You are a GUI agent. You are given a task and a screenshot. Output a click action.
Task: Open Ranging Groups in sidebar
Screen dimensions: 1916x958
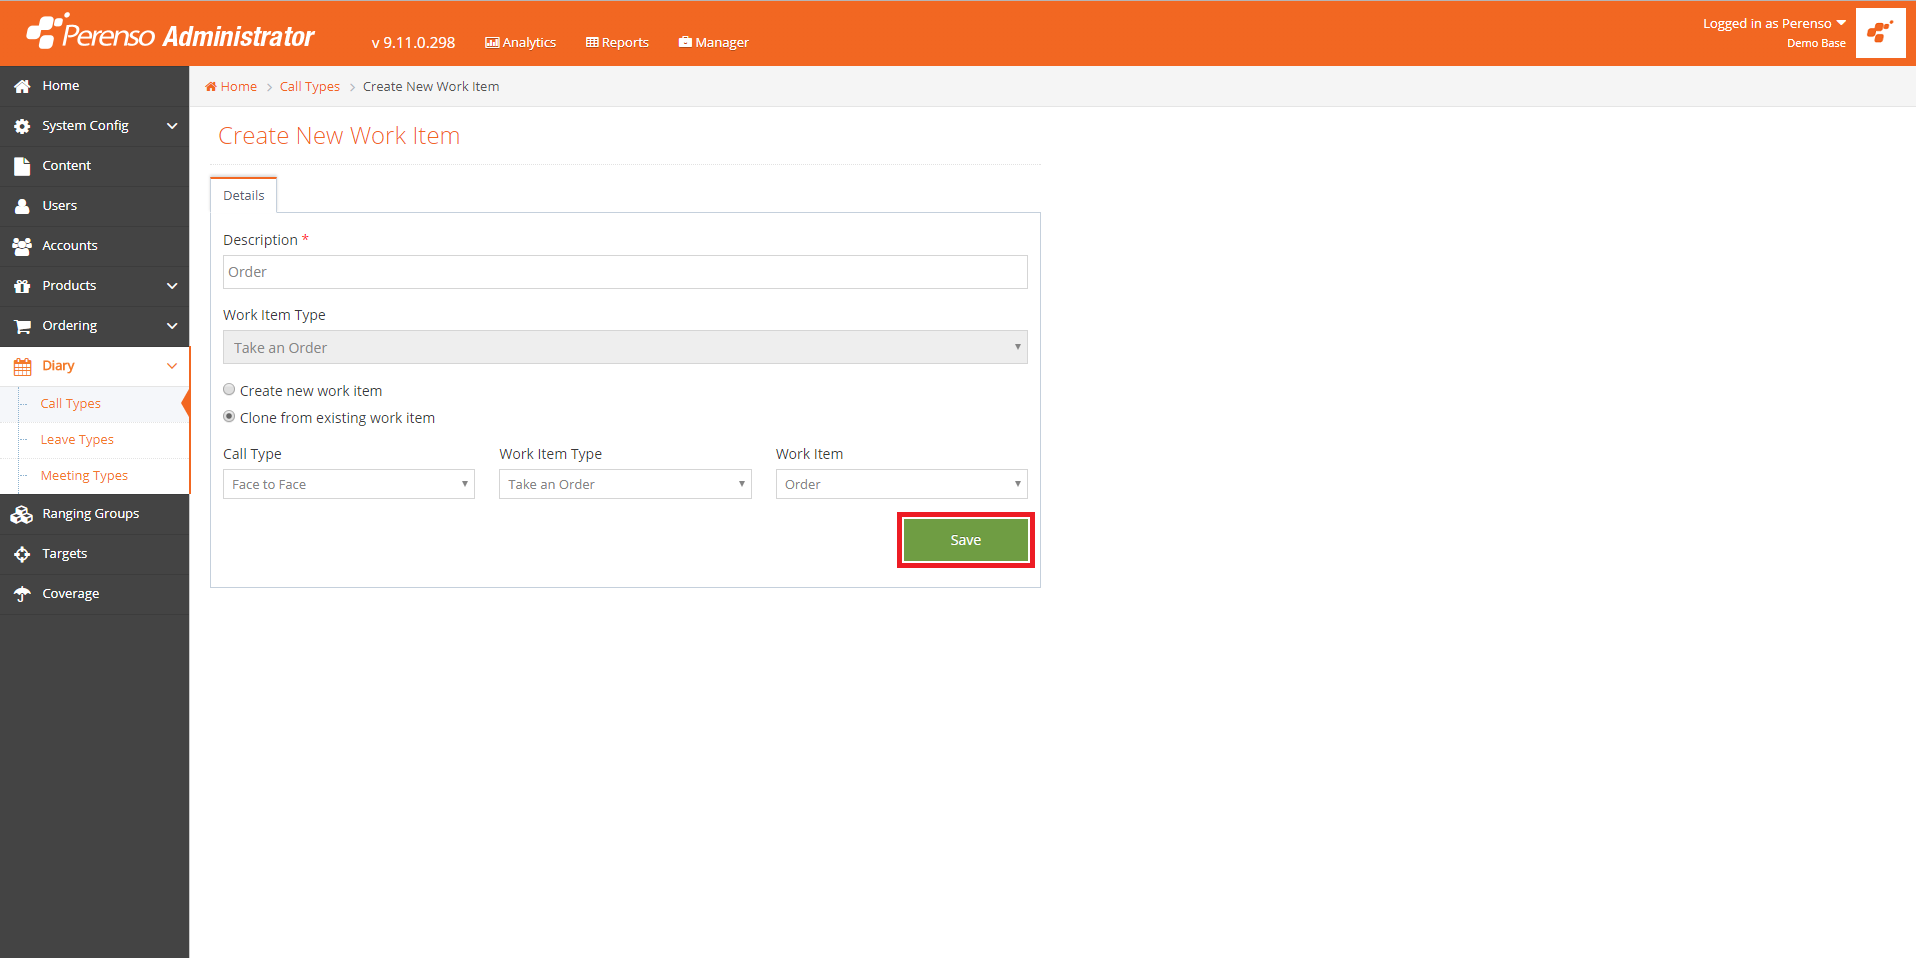94,514
